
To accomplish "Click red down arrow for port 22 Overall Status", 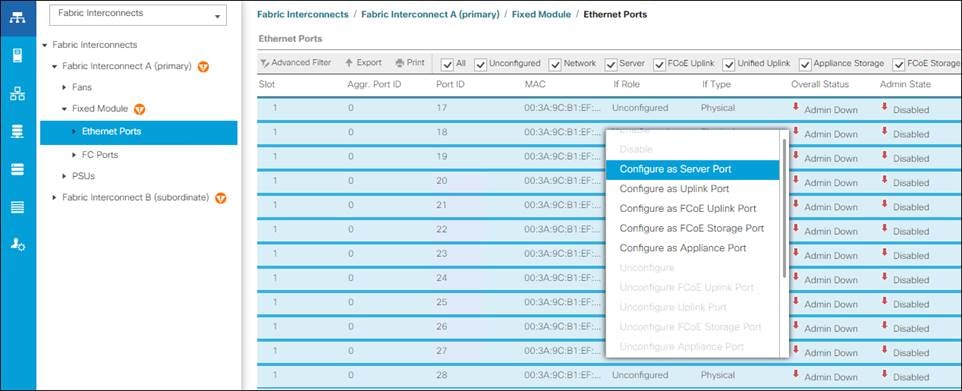I will pyautogui.click(x=796, y=228).
